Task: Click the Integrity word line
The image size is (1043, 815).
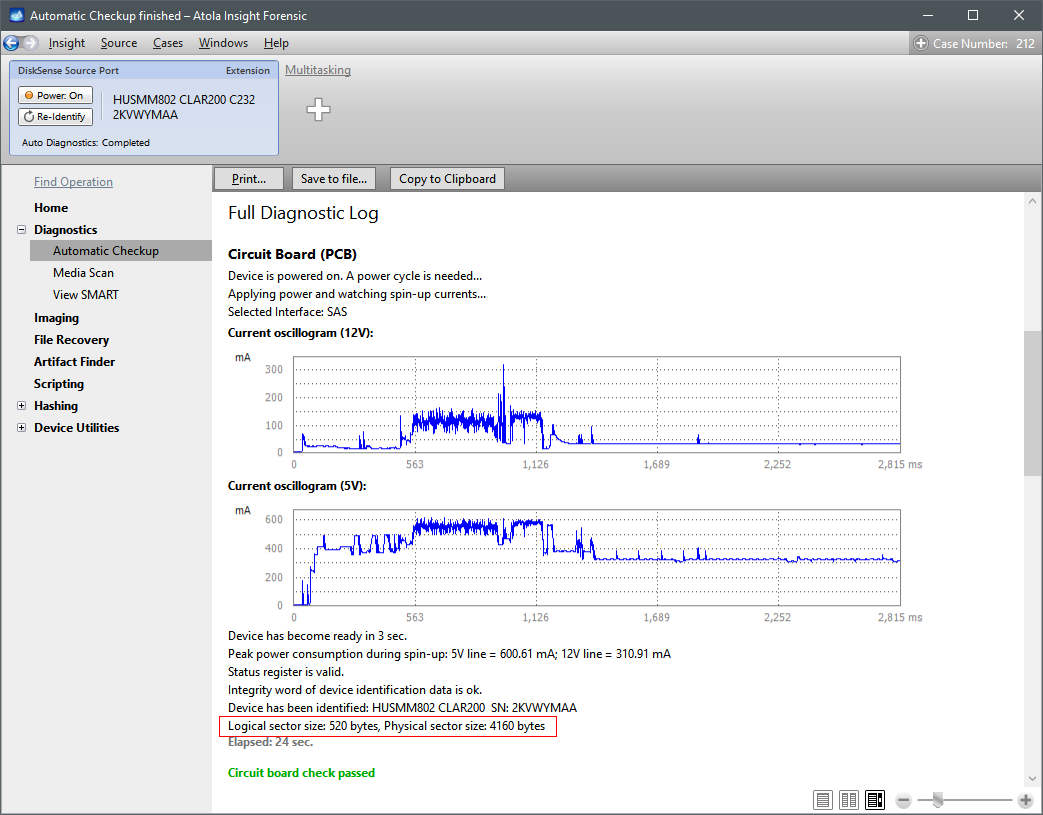Action: pyautogui.click(x=355, y=690)
